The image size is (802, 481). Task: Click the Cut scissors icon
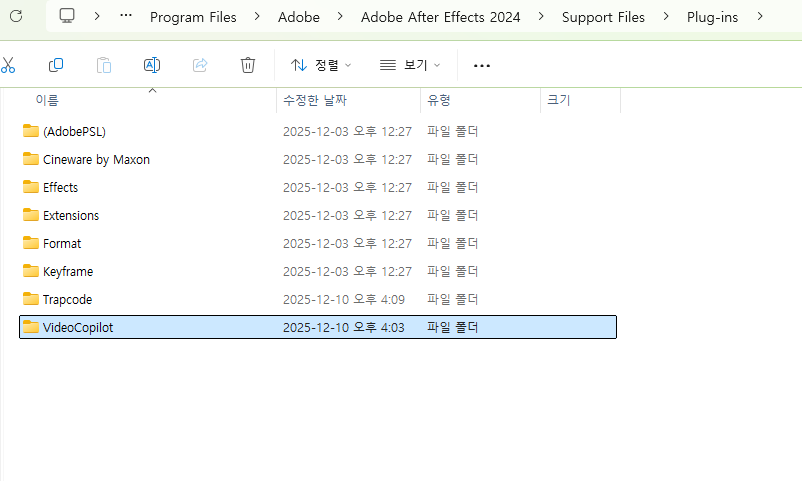click(8, 65)
